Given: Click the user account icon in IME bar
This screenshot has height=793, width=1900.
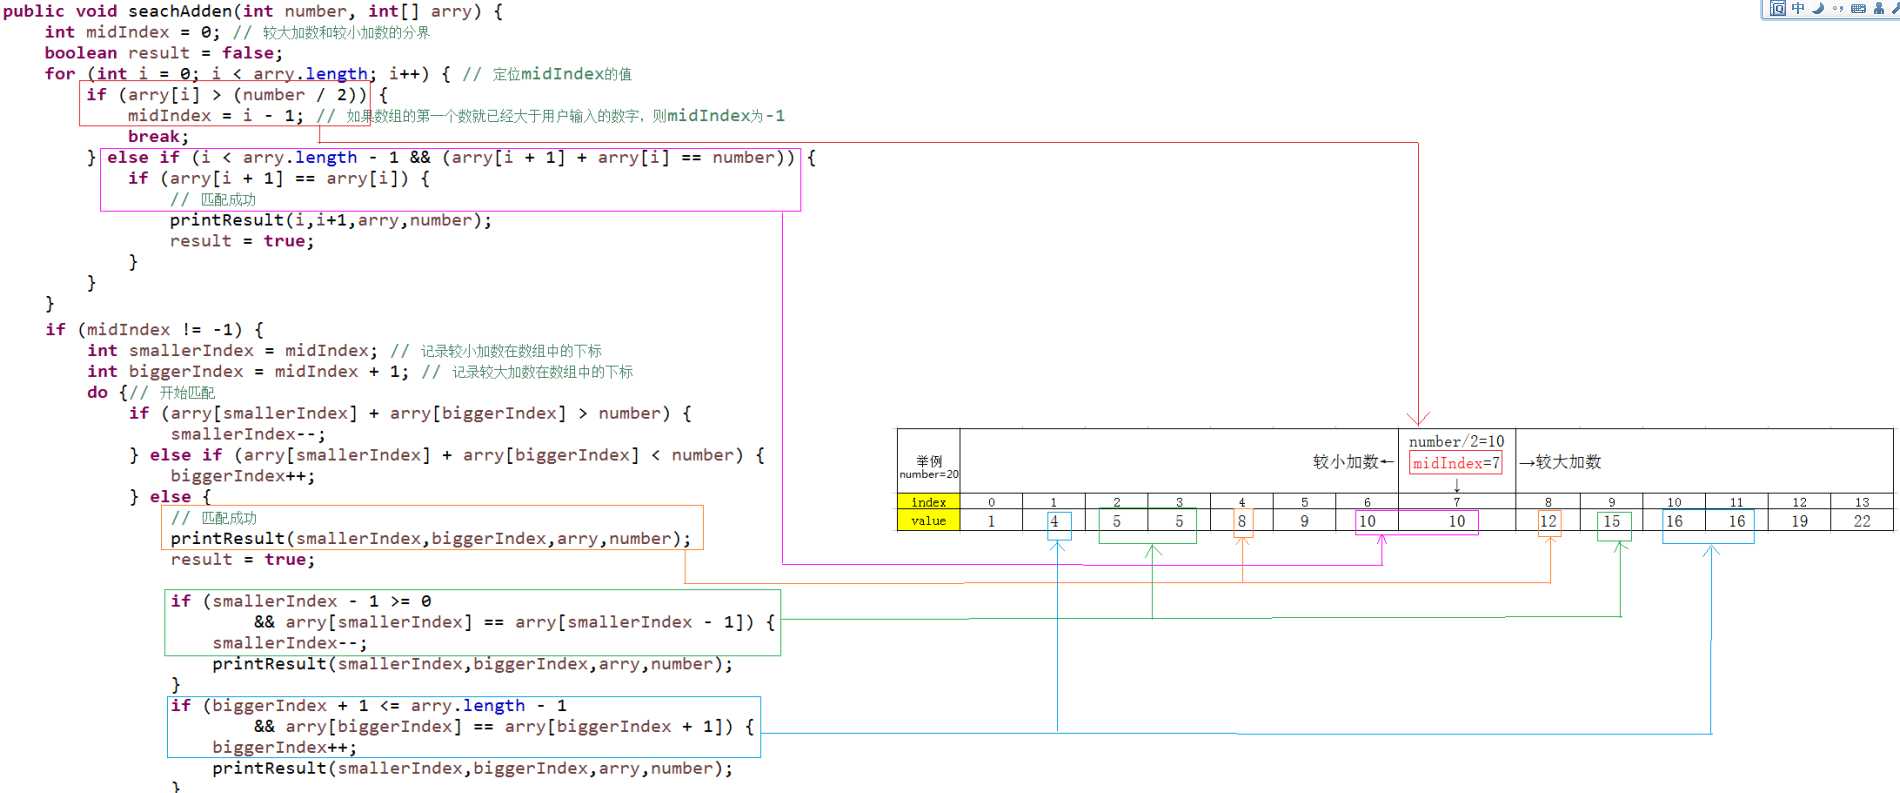Looking at the screenshot, I should 1878,9.
